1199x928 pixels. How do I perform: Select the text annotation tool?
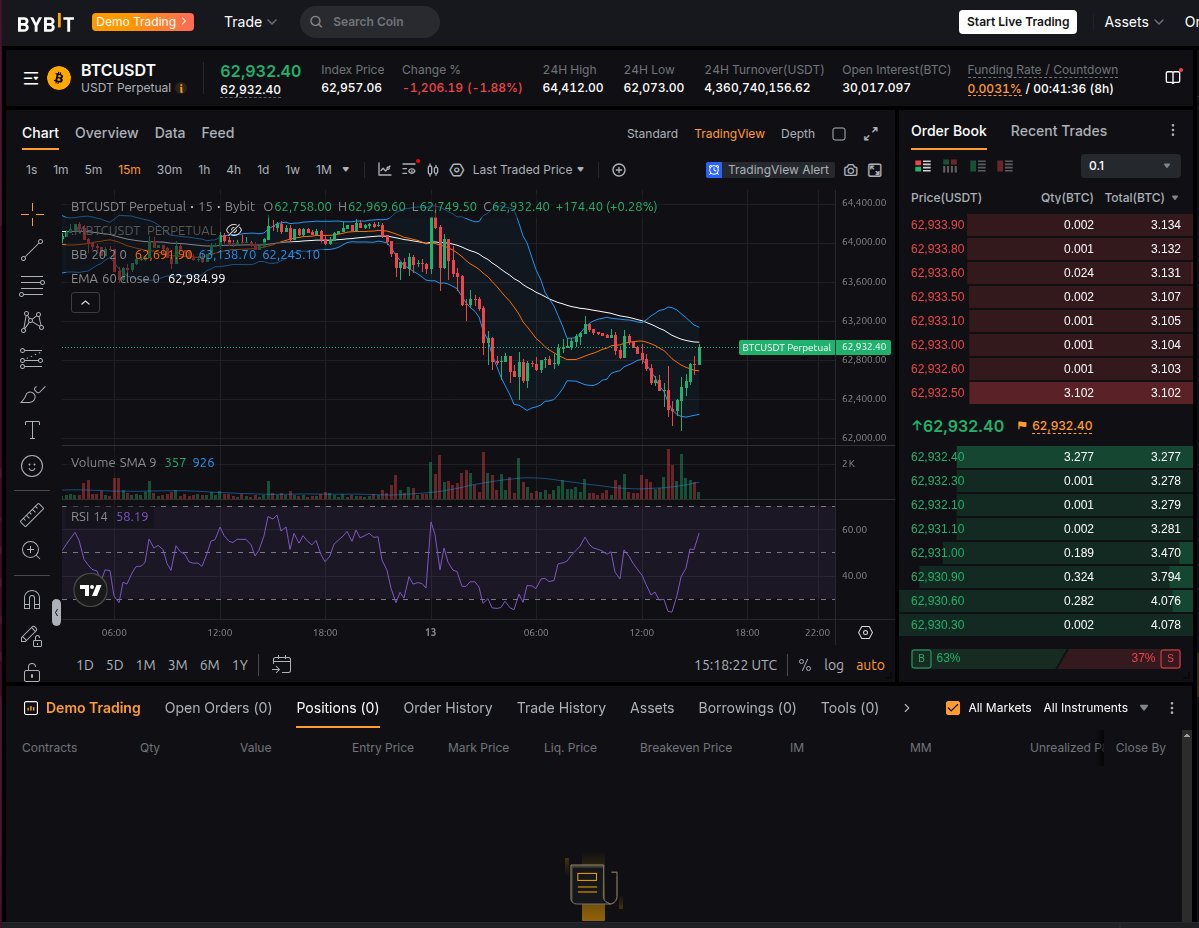pyautogui.click(x=31, y=430)
